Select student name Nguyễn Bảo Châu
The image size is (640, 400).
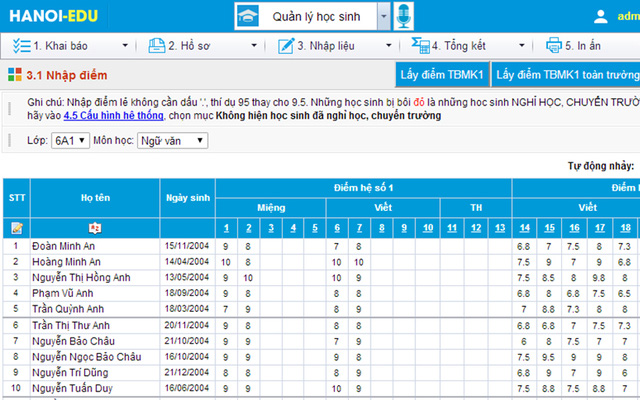click(x=73, y=341)
